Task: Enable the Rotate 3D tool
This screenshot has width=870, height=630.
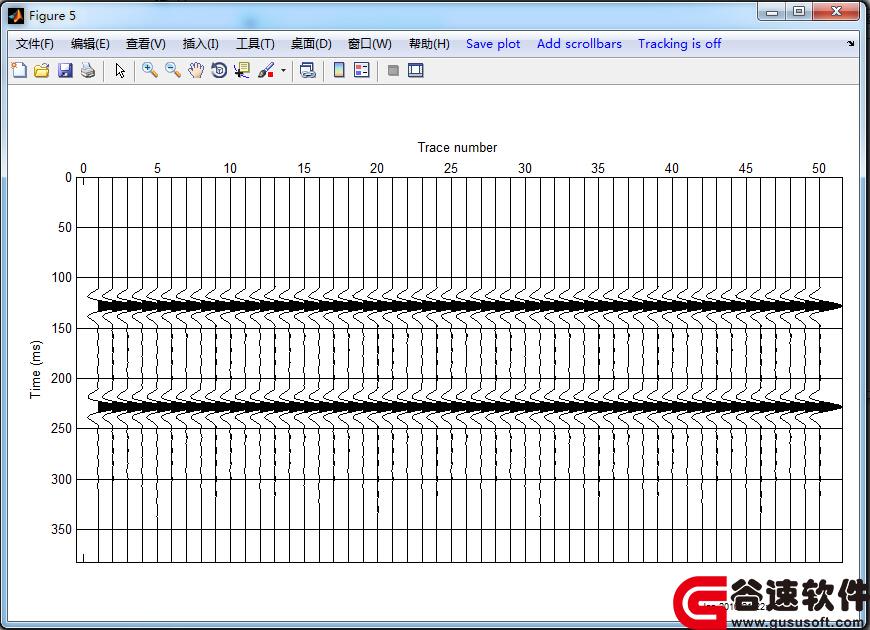Action: coord(219,70)
